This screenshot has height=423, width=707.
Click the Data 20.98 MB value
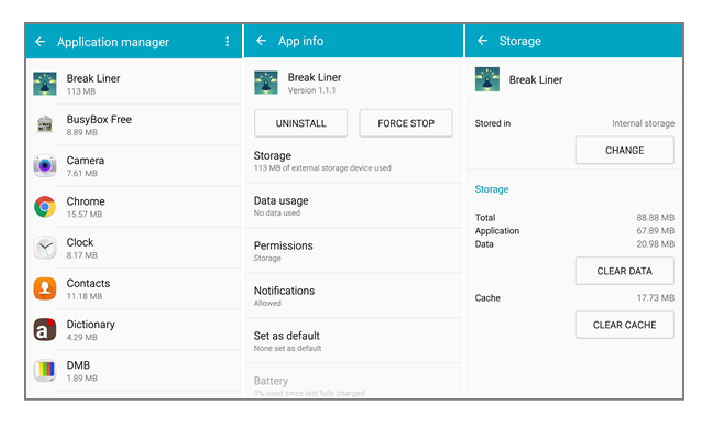point(656,244)
